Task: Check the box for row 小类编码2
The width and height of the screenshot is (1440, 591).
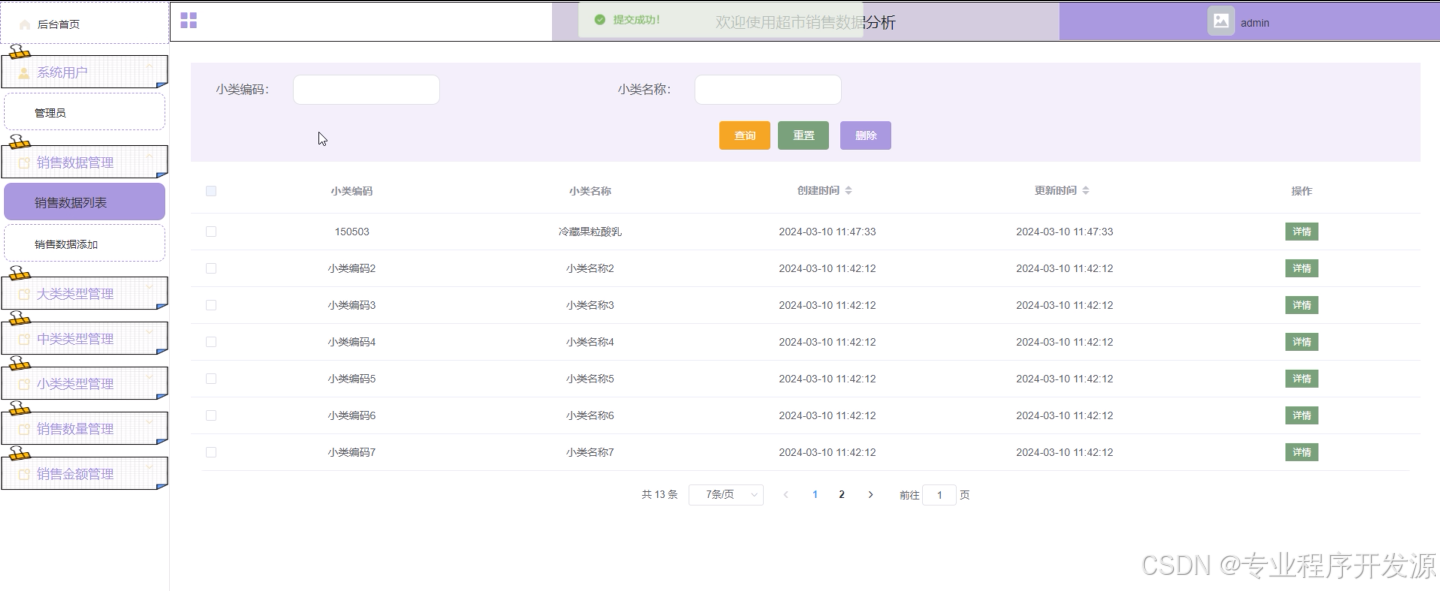Action: [x=211, y=268]
